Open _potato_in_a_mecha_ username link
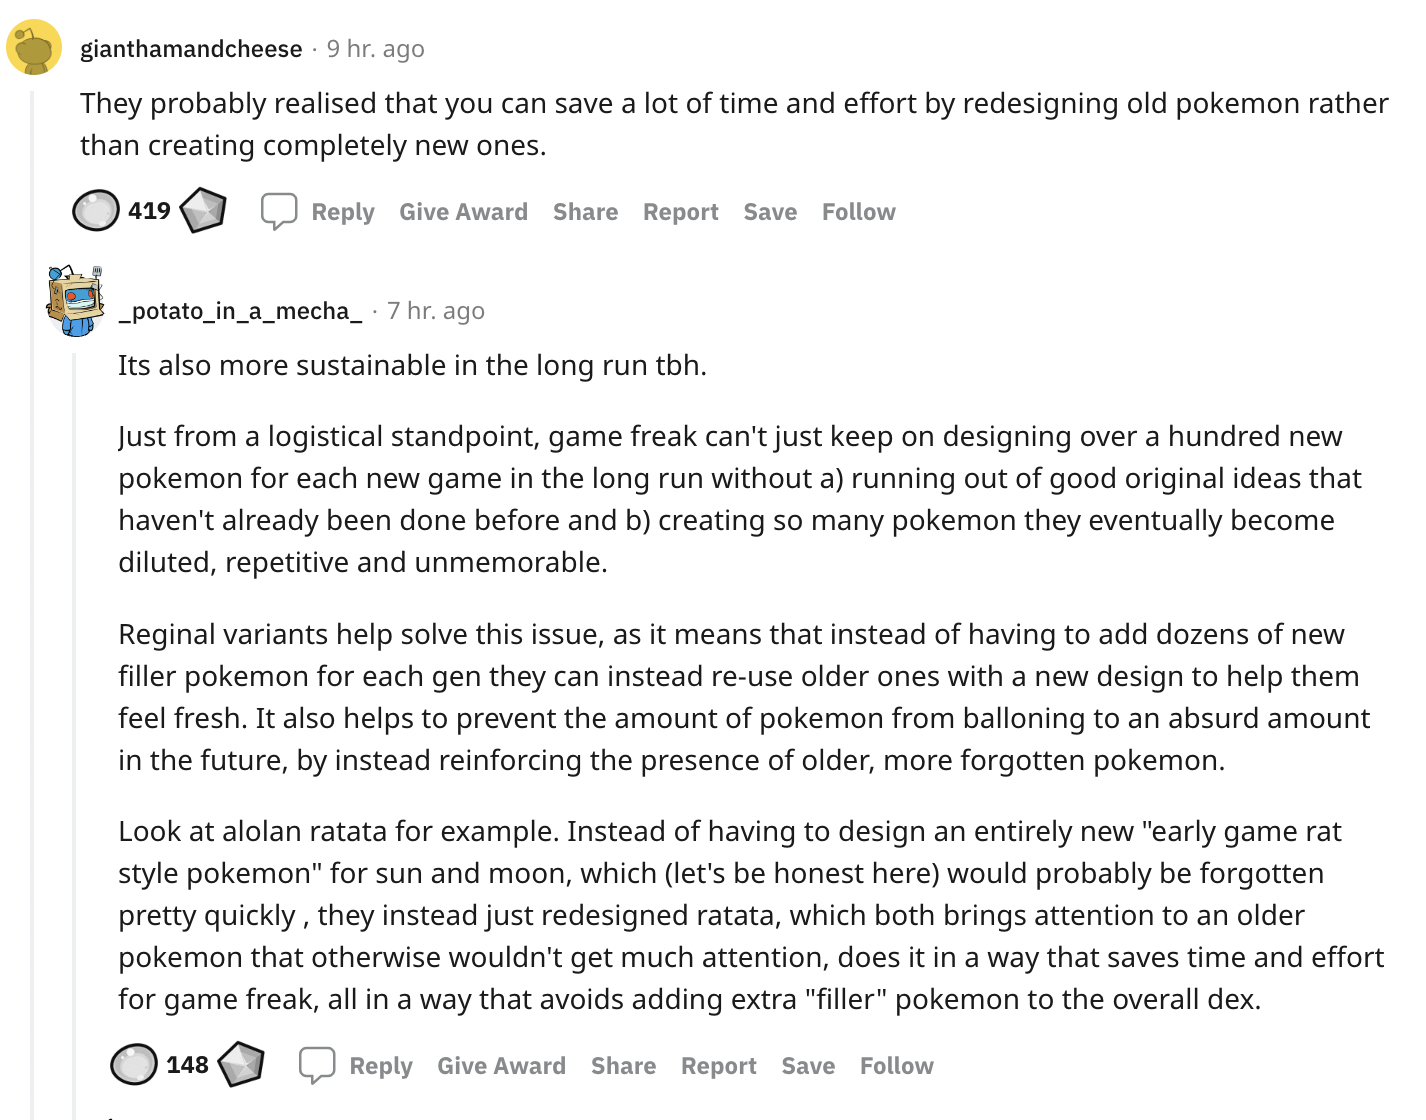Viewport: 1426px width, 1120px height. [x=240, y=311]
